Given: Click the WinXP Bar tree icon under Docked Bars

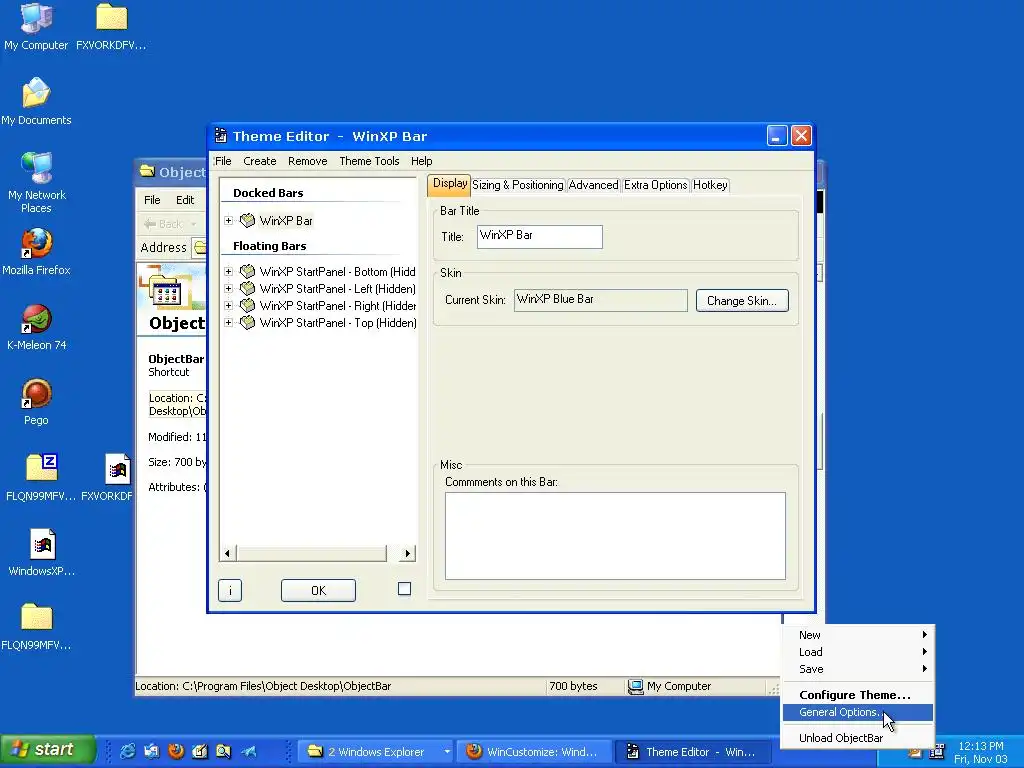Looking at the screenshot, I should click(x=248, y=221).
